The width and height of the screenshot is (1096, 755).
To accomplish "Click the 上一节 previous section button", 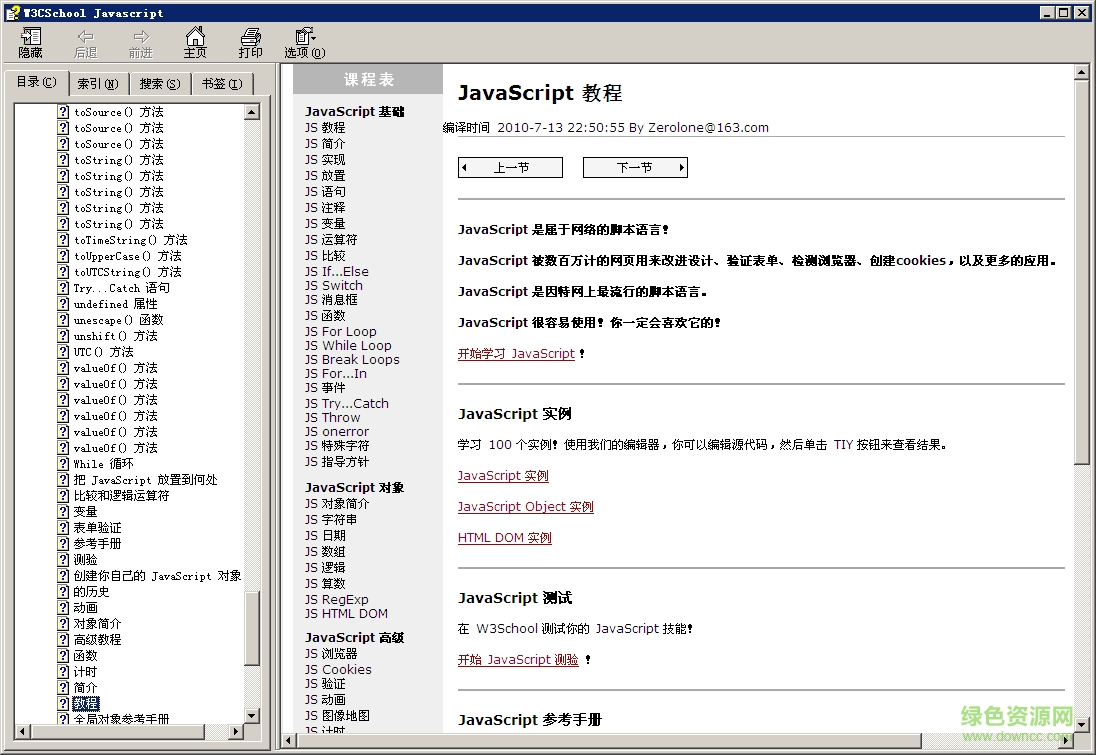I will tap(510, 168).
